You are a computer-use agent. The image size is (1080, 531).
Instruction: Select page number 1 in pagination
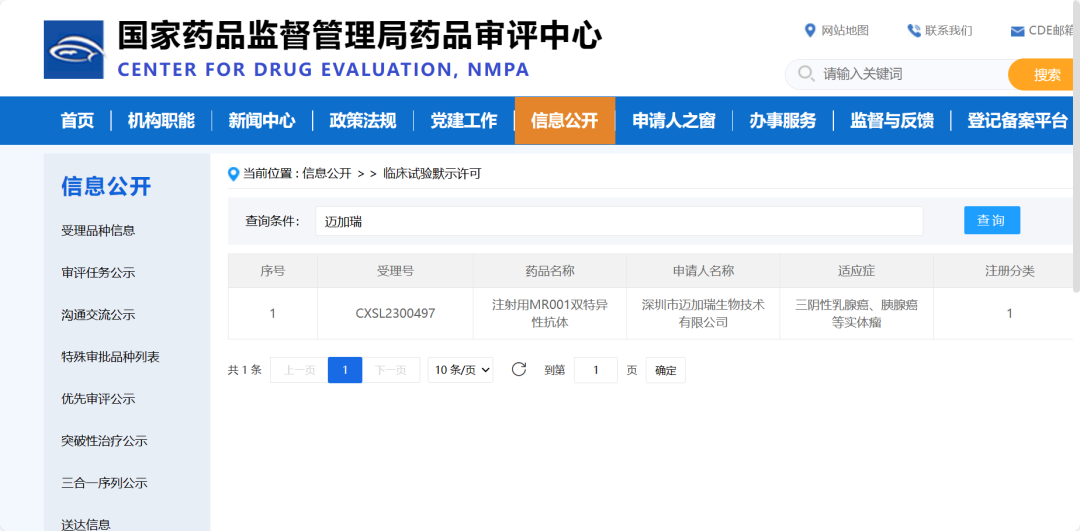click(x=345, y=370)
